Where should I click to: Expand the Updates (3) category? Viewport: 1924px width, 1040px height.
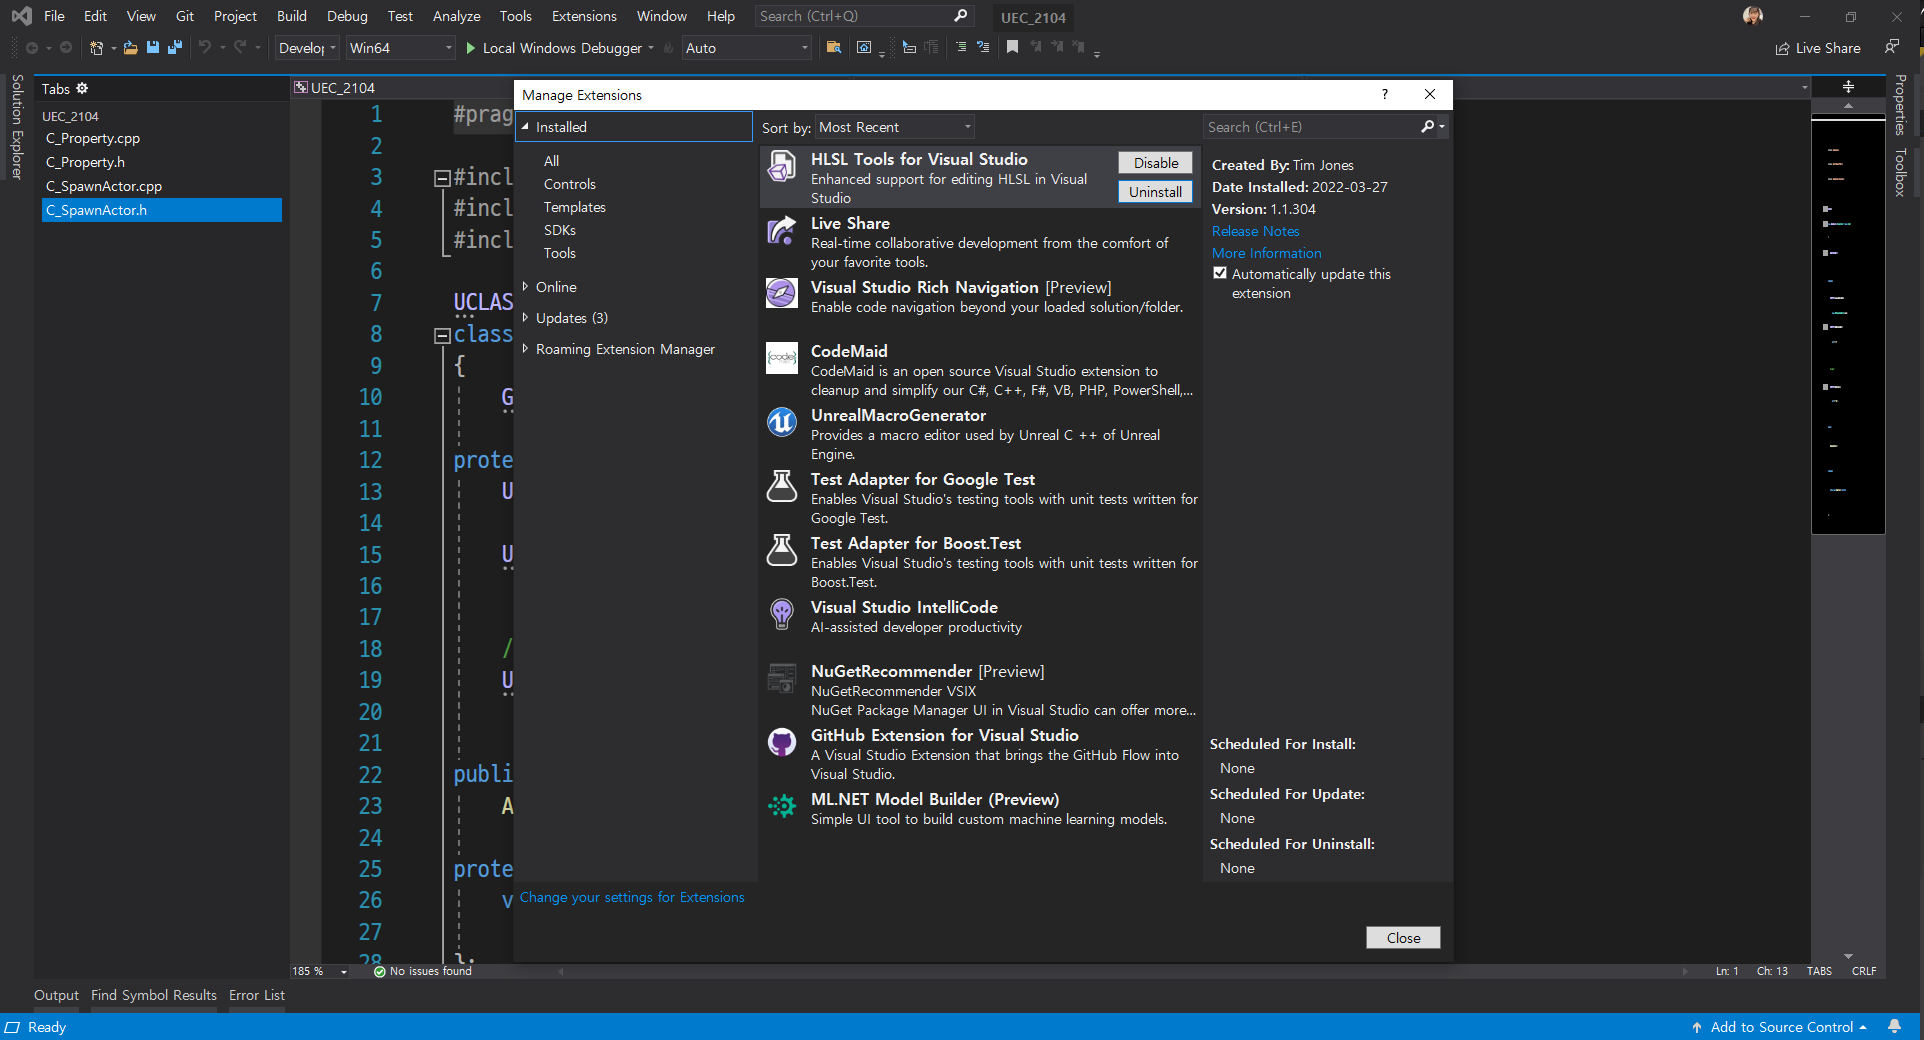525,317
